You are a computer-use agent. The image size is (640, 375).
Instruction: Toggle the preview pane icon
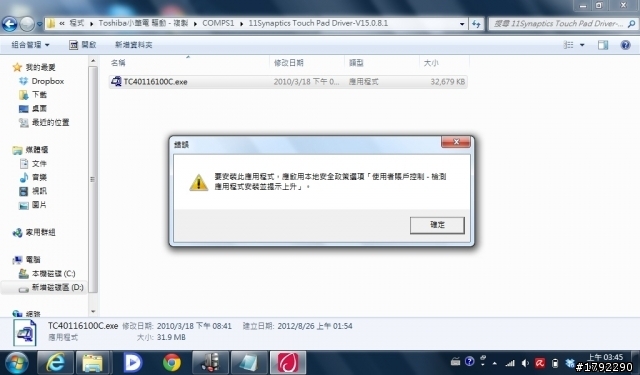point(603,45)
